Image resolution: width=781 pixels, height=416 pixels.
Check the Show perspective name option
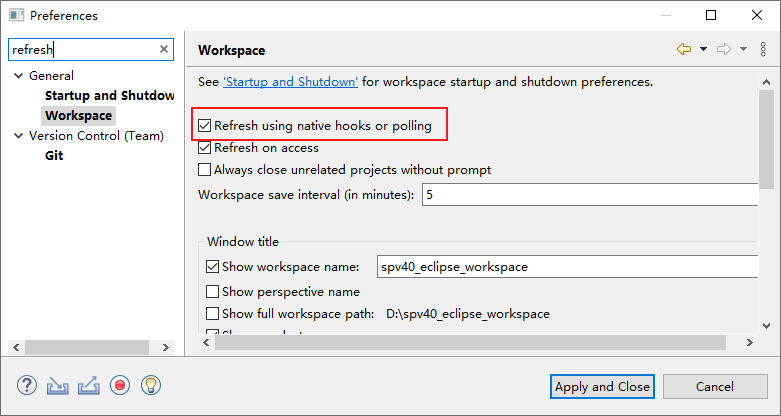click(212, 292)
